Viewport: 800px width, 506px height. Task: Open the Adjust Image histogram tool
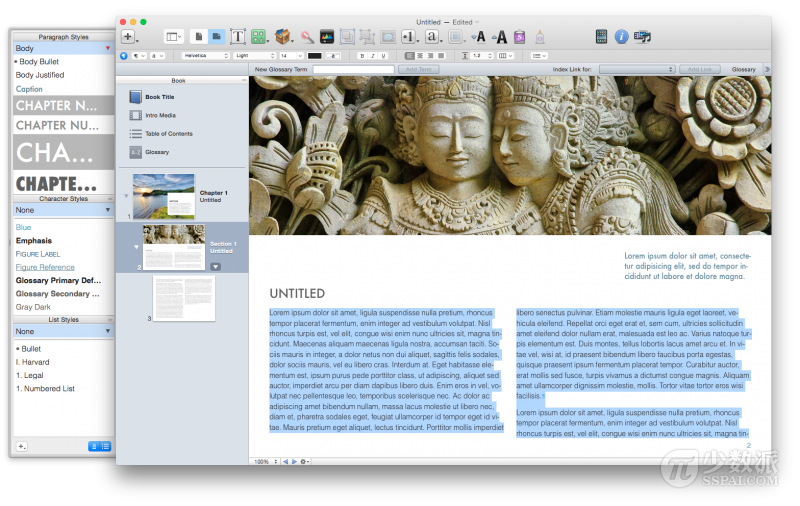(x=327, y=37)
